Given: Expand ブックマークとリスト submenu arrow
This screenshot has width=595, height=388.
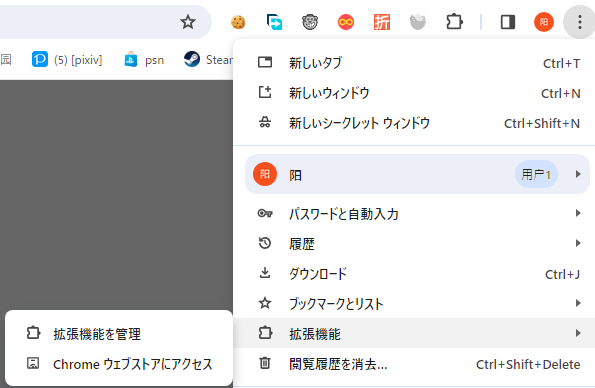Looking at the screenshot, I should 578,303.
